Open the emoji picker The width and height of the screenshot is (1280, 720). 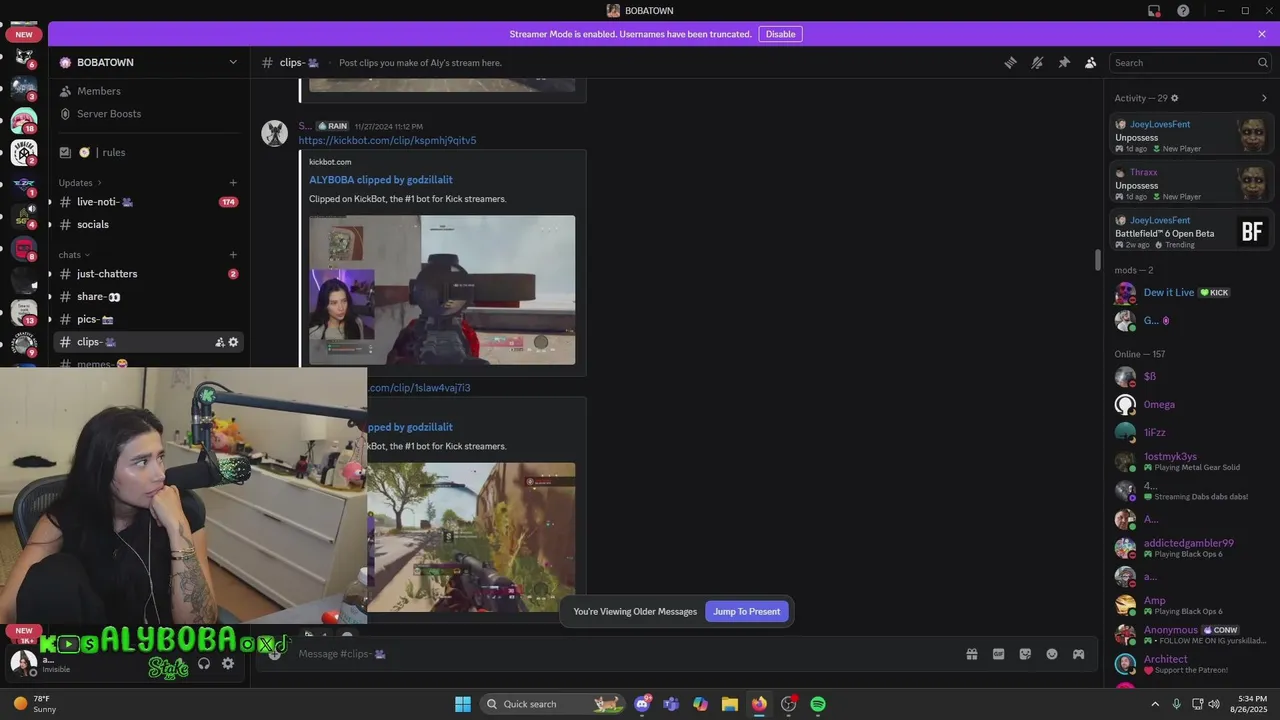click(1052, 654)
